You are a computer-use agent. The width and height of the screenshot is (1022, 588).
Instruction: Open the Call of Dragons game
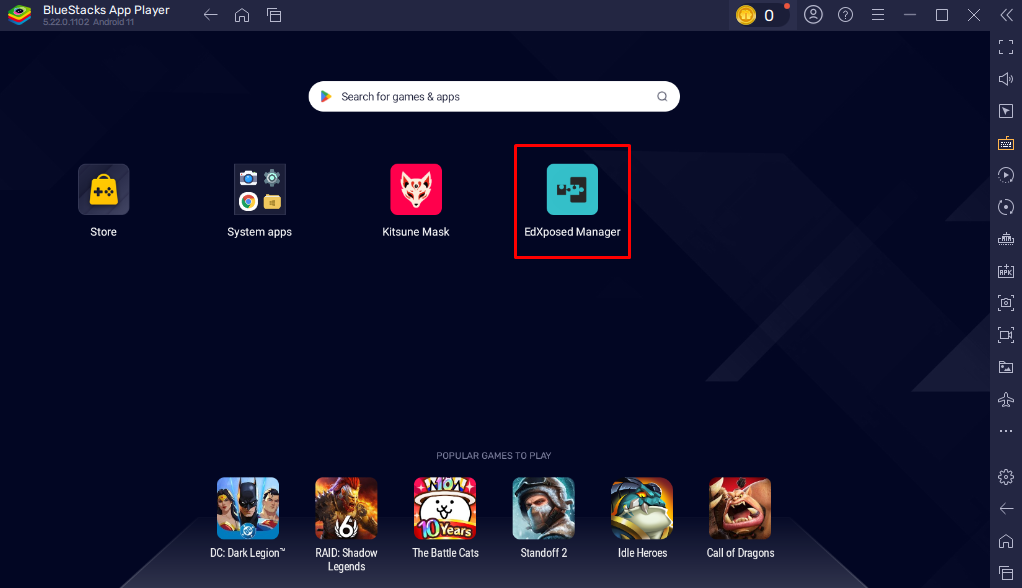pos(740,508)
